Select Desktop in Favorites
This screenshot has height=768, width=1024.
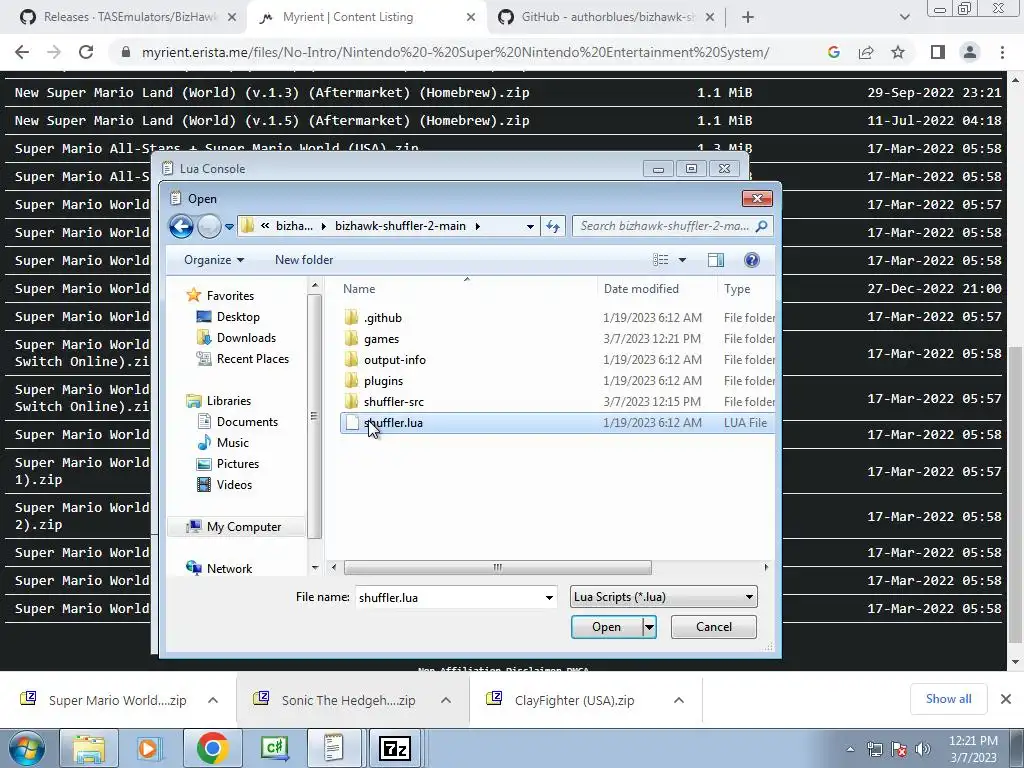(238, 317)
